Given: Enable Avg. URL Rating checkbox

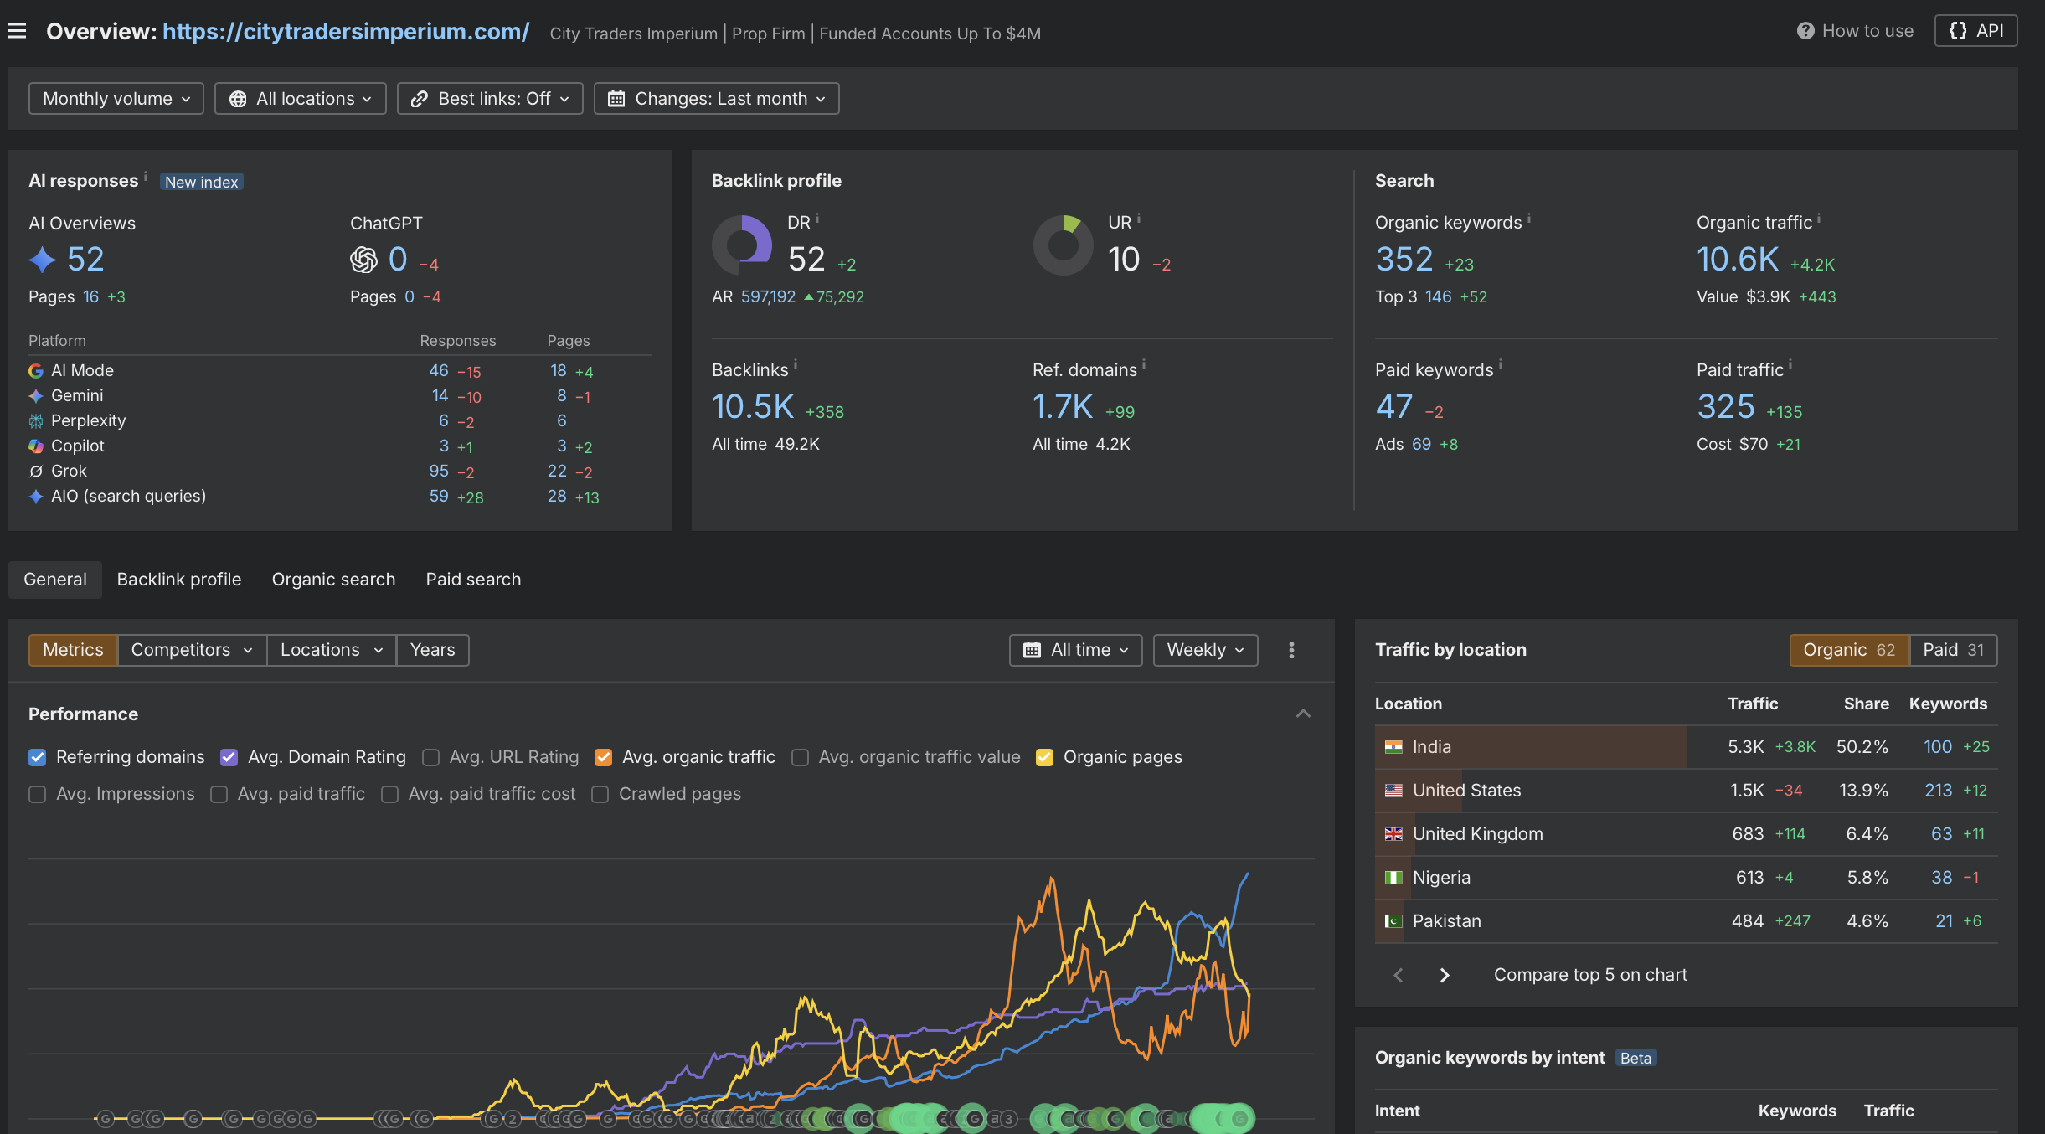Looking at the screenshot, I should pyautogui.click(x=431, y=757).
